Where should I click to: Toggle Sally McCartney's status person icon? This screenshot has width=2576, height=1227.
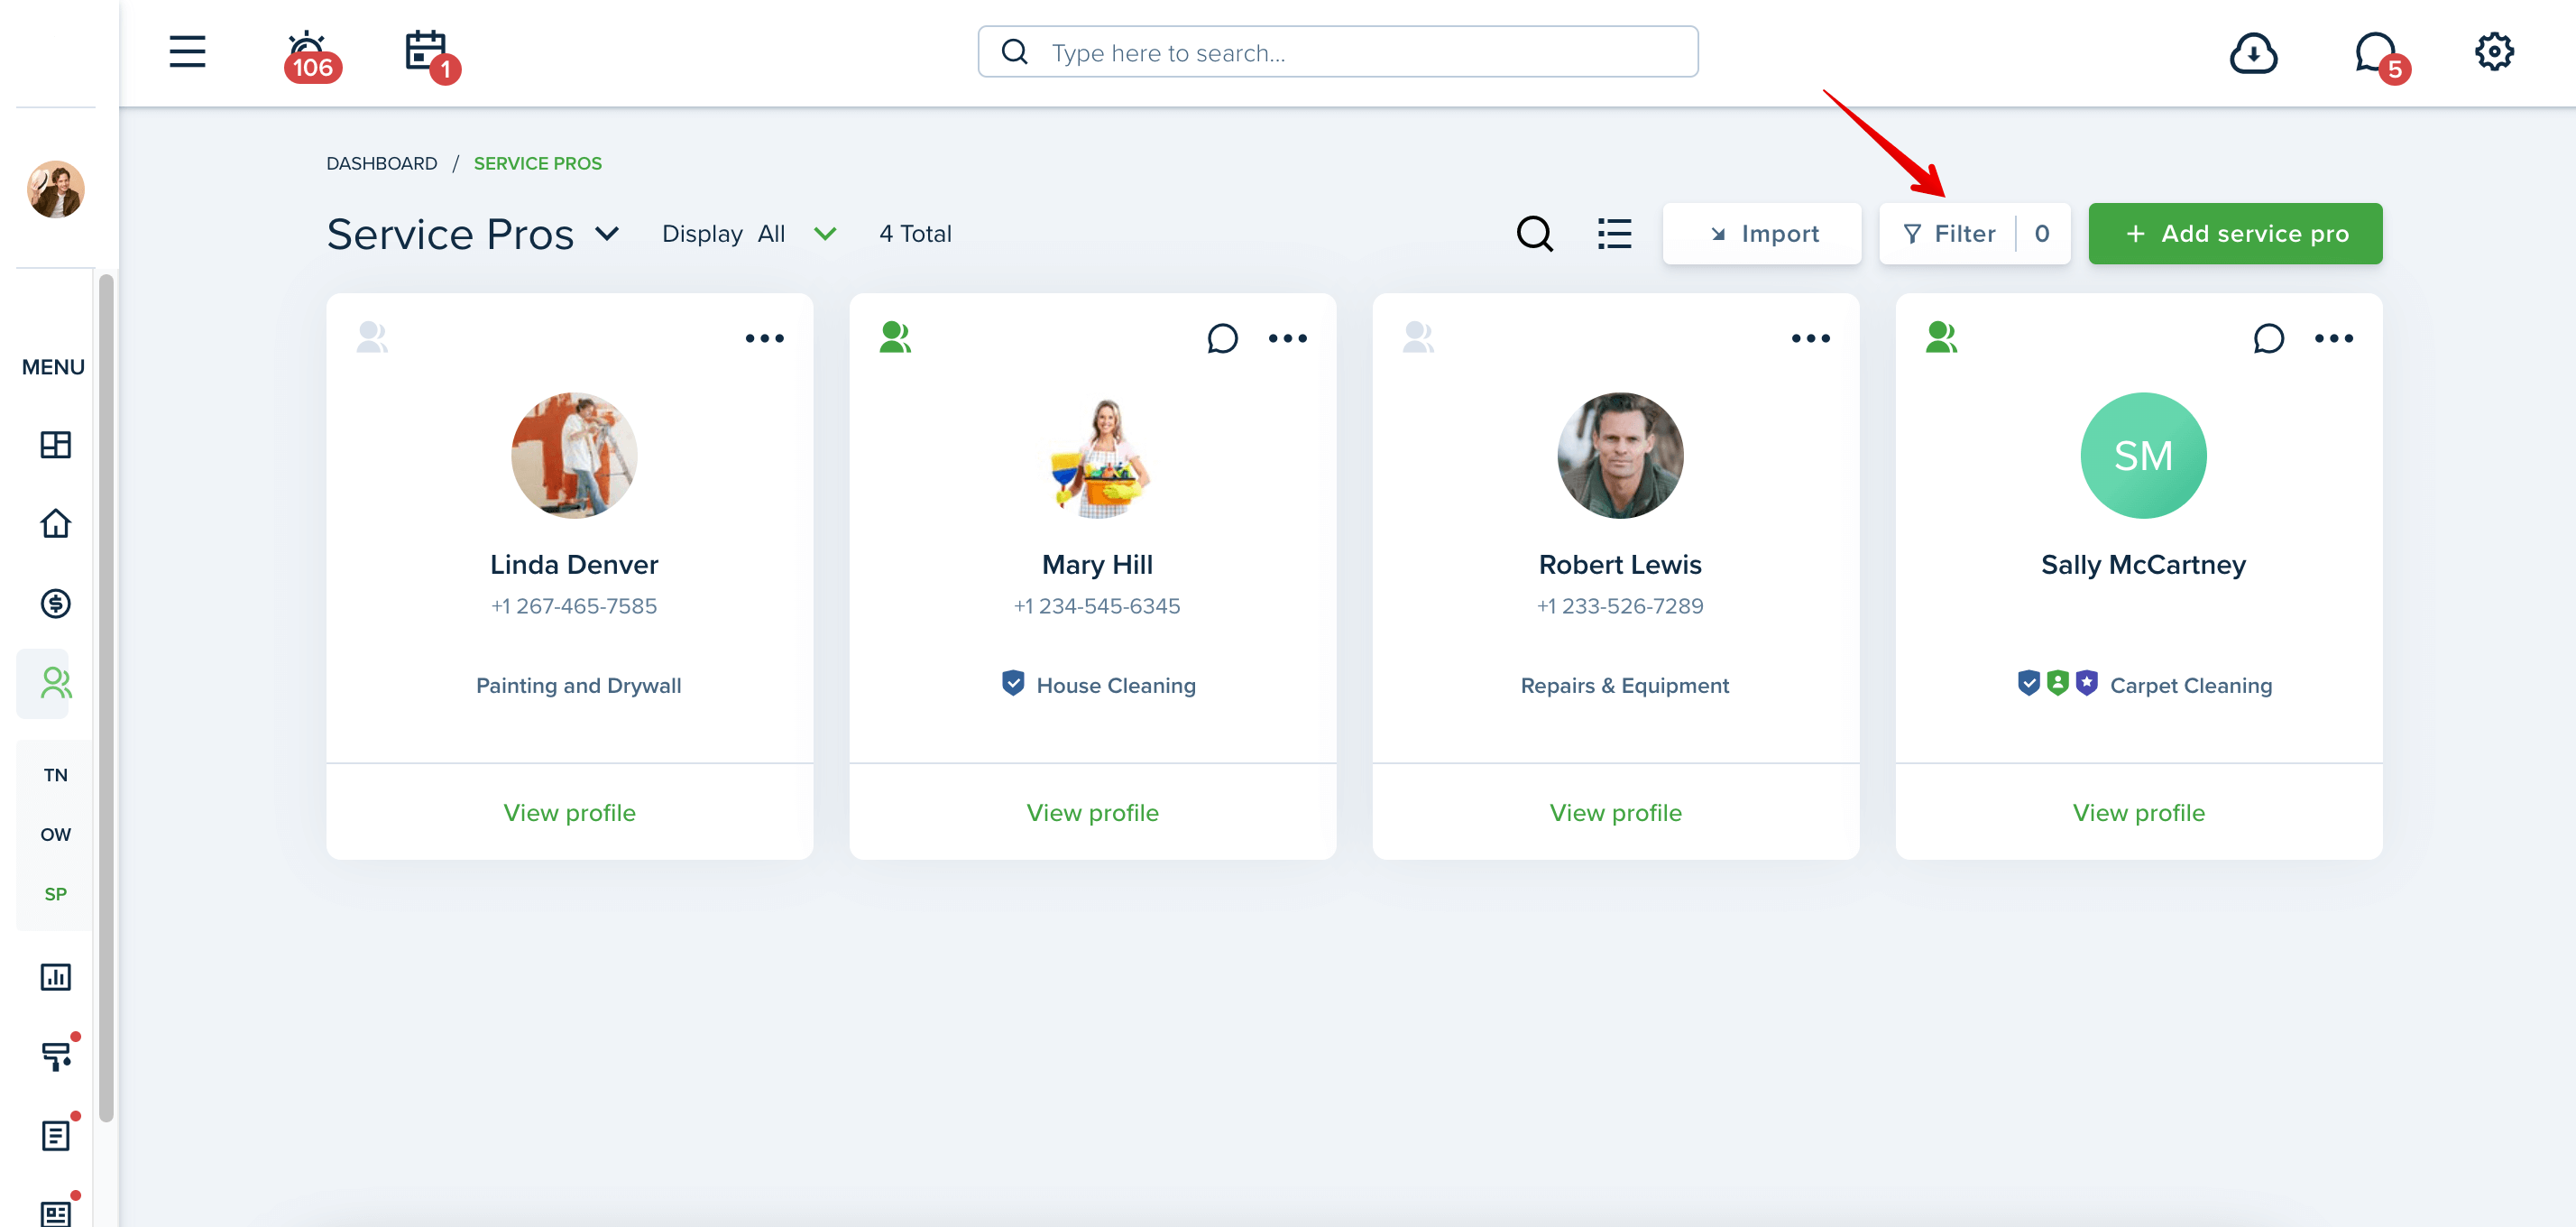(1941, 337)
